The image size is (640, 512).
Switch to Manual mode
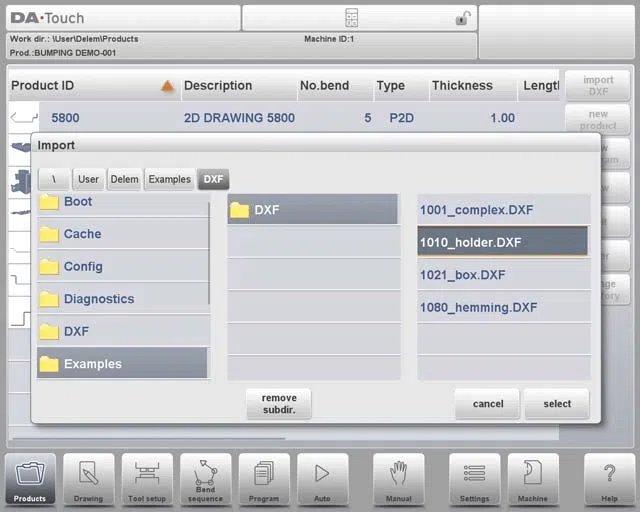coord(398,479)
